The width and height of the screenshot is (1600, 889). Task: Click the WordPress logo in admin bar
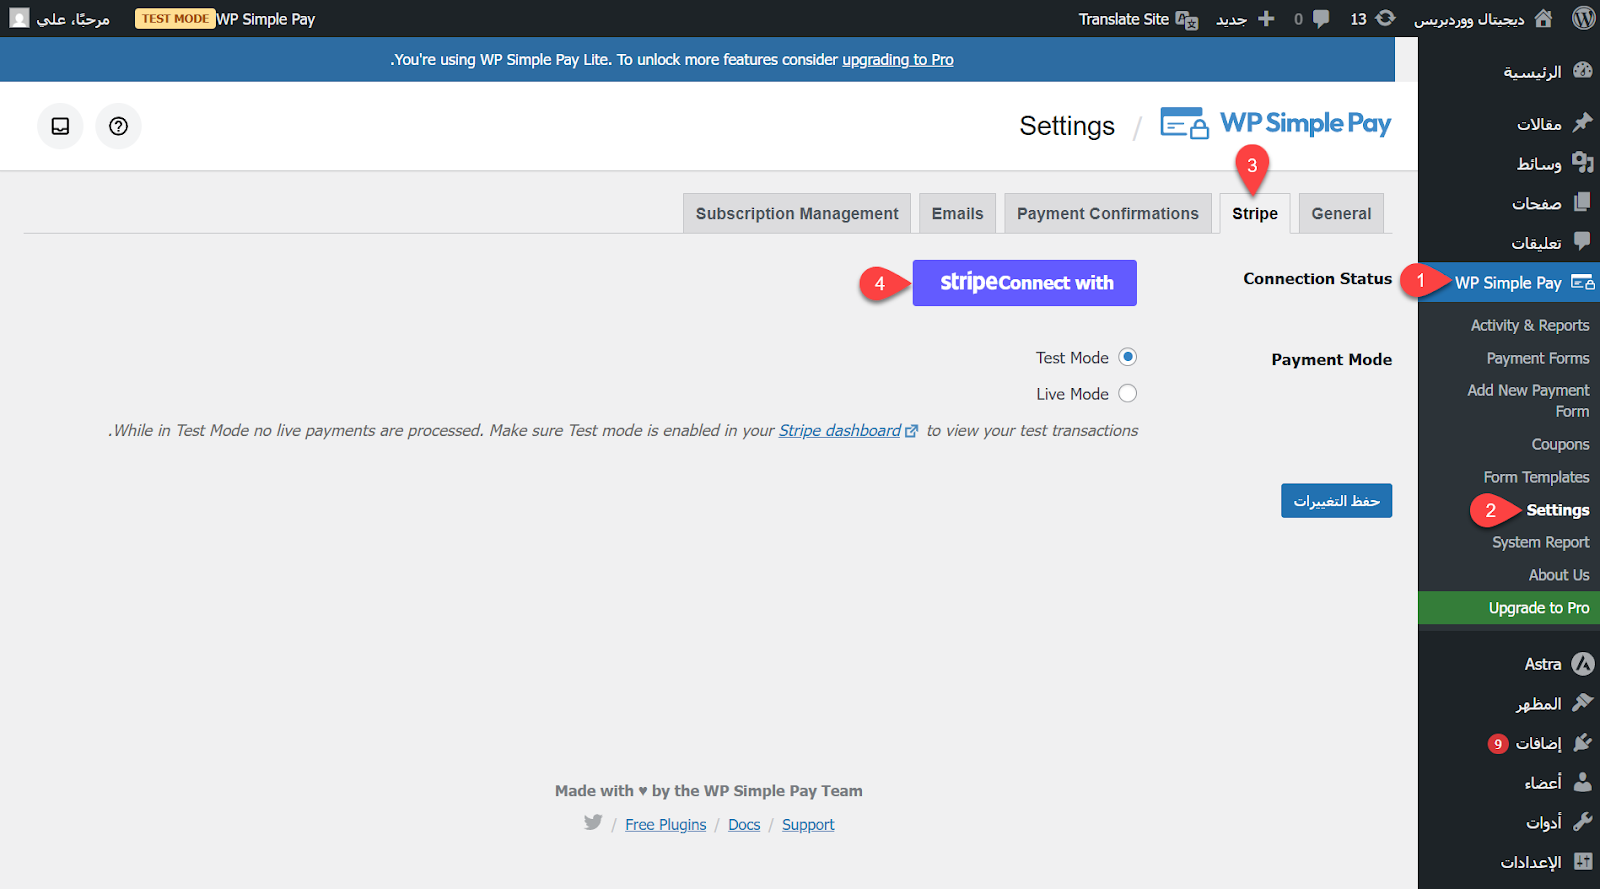(1583, 18)
